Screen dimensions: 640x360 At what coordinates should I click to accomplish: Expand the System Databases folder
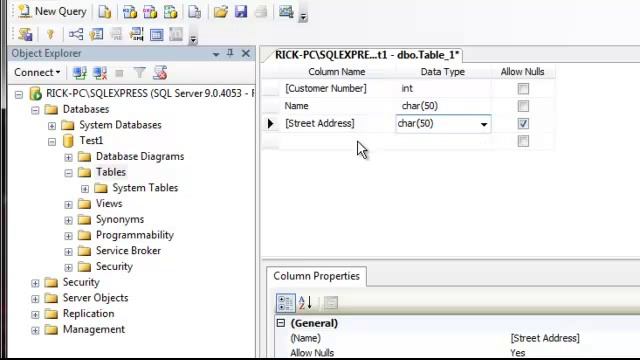(x=52, y=126)
